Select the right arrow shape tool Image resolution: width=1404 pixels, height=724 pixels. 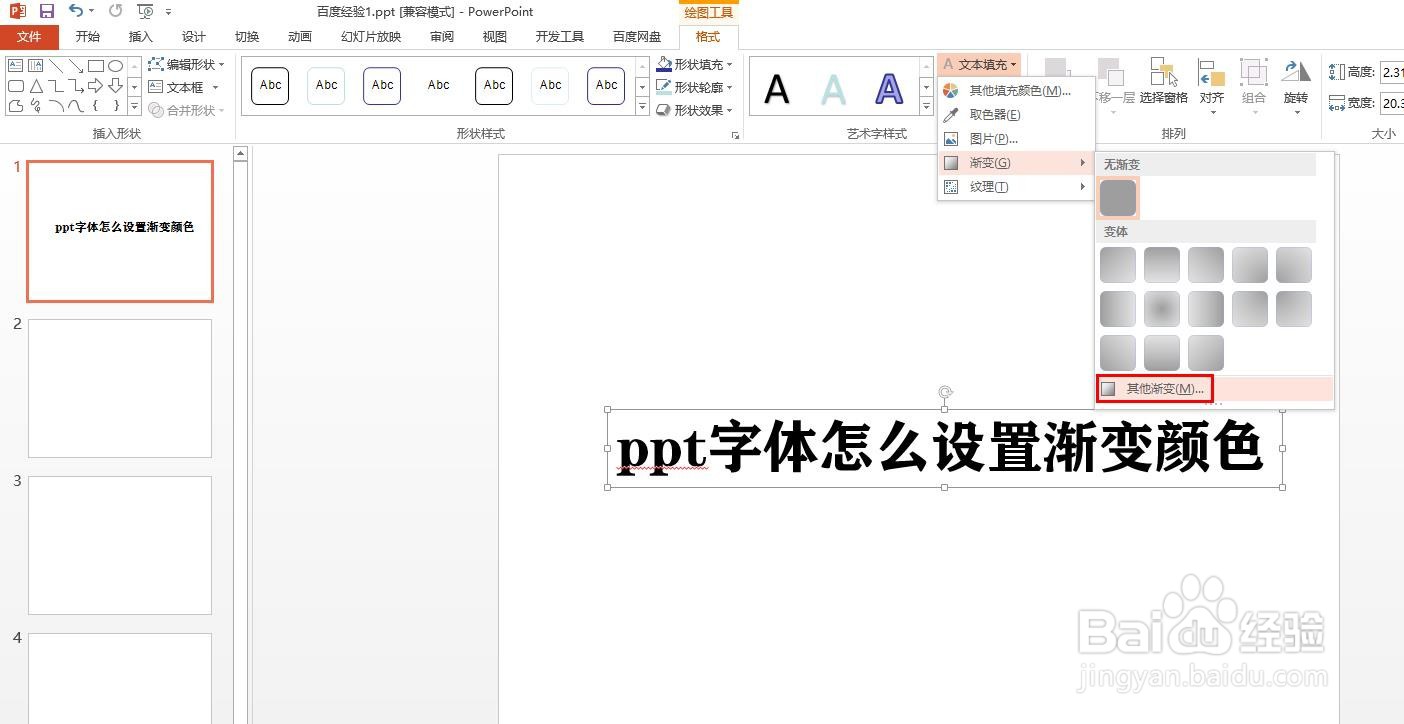coord(95,88)
